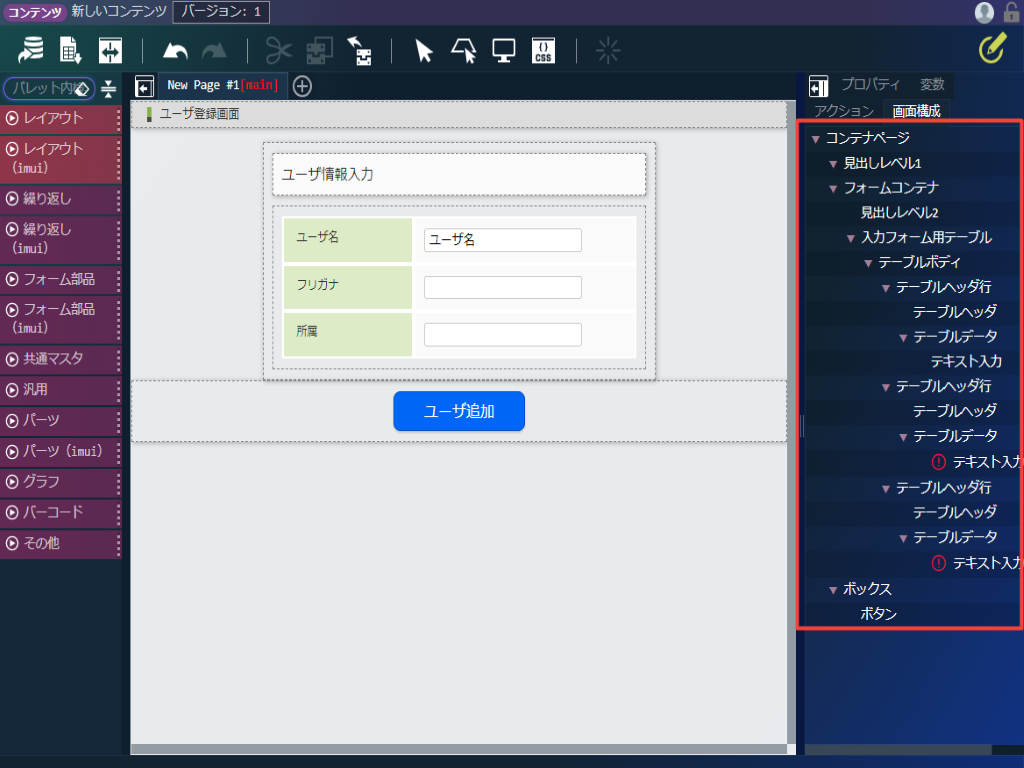Collapse the フォームコンテナ tree node
1024x768 pixels.
click(x=833, y=189)
